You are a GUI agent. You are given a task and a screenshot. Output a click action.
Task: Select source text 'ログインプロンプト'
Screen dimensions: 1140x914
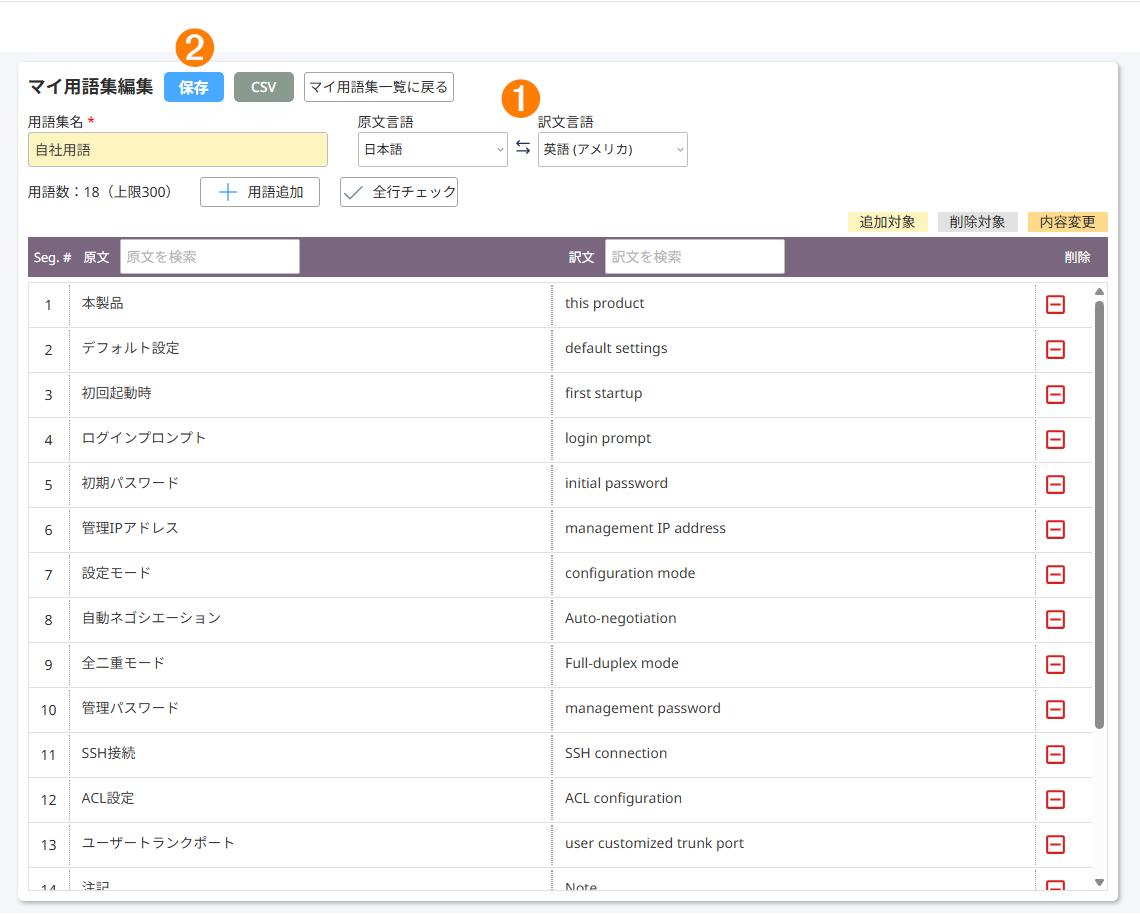pyautogui.click(x=144, y=438)
